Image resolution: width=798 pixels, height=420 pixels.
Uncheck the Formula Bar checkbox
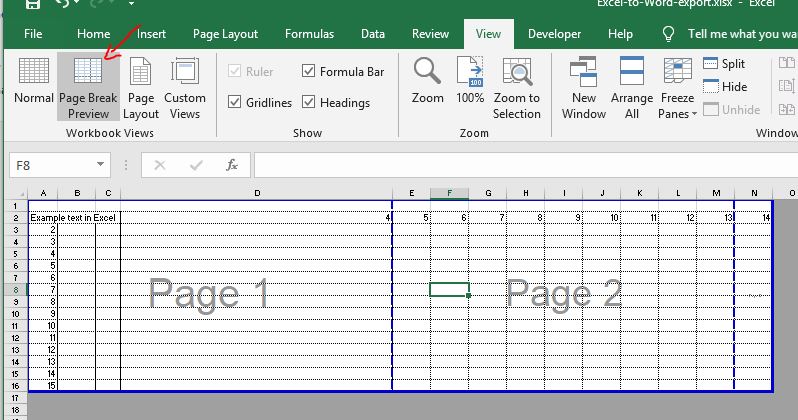click(308, 71)
